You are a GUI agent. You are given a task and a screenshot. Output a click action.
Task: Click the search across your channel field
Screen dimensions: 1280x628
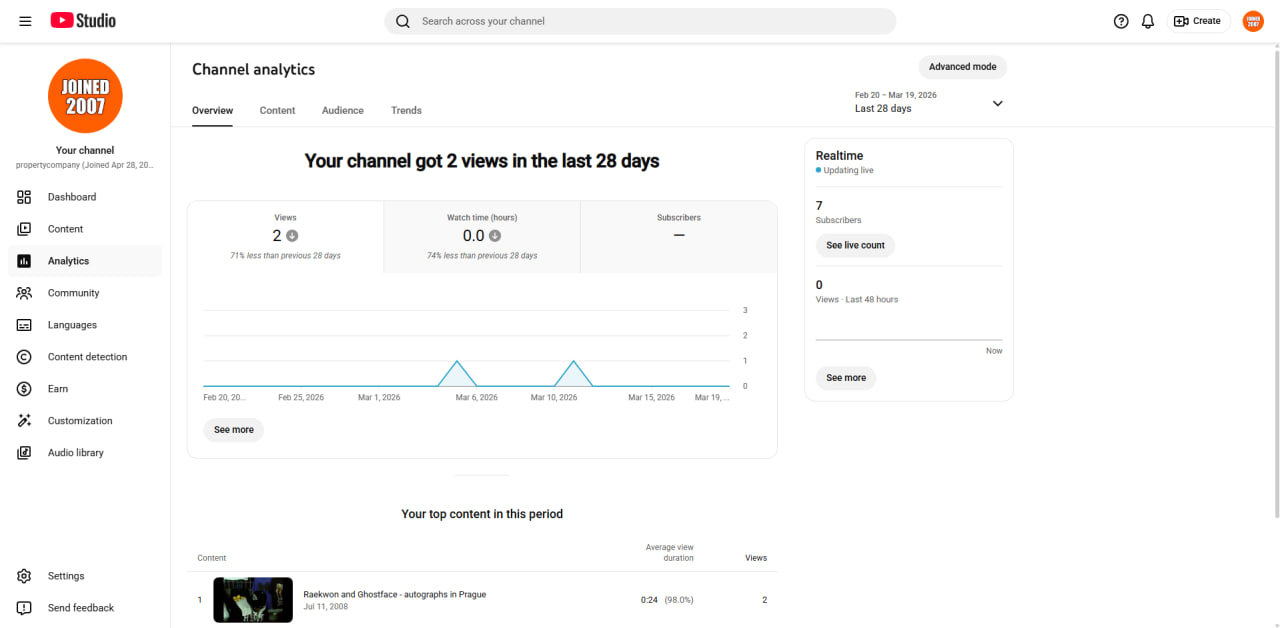(x=640, y=21)
